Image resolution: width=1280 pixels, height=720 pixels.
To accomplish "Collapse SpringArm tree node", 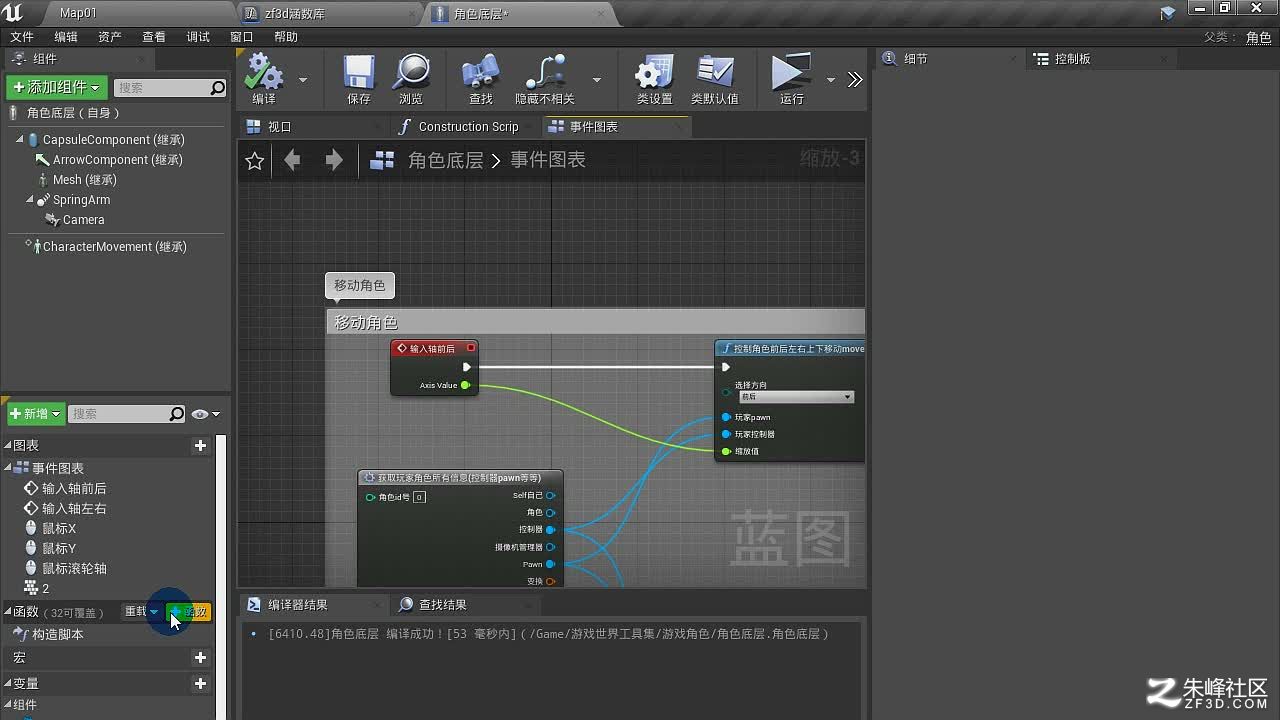I will 30,200.
